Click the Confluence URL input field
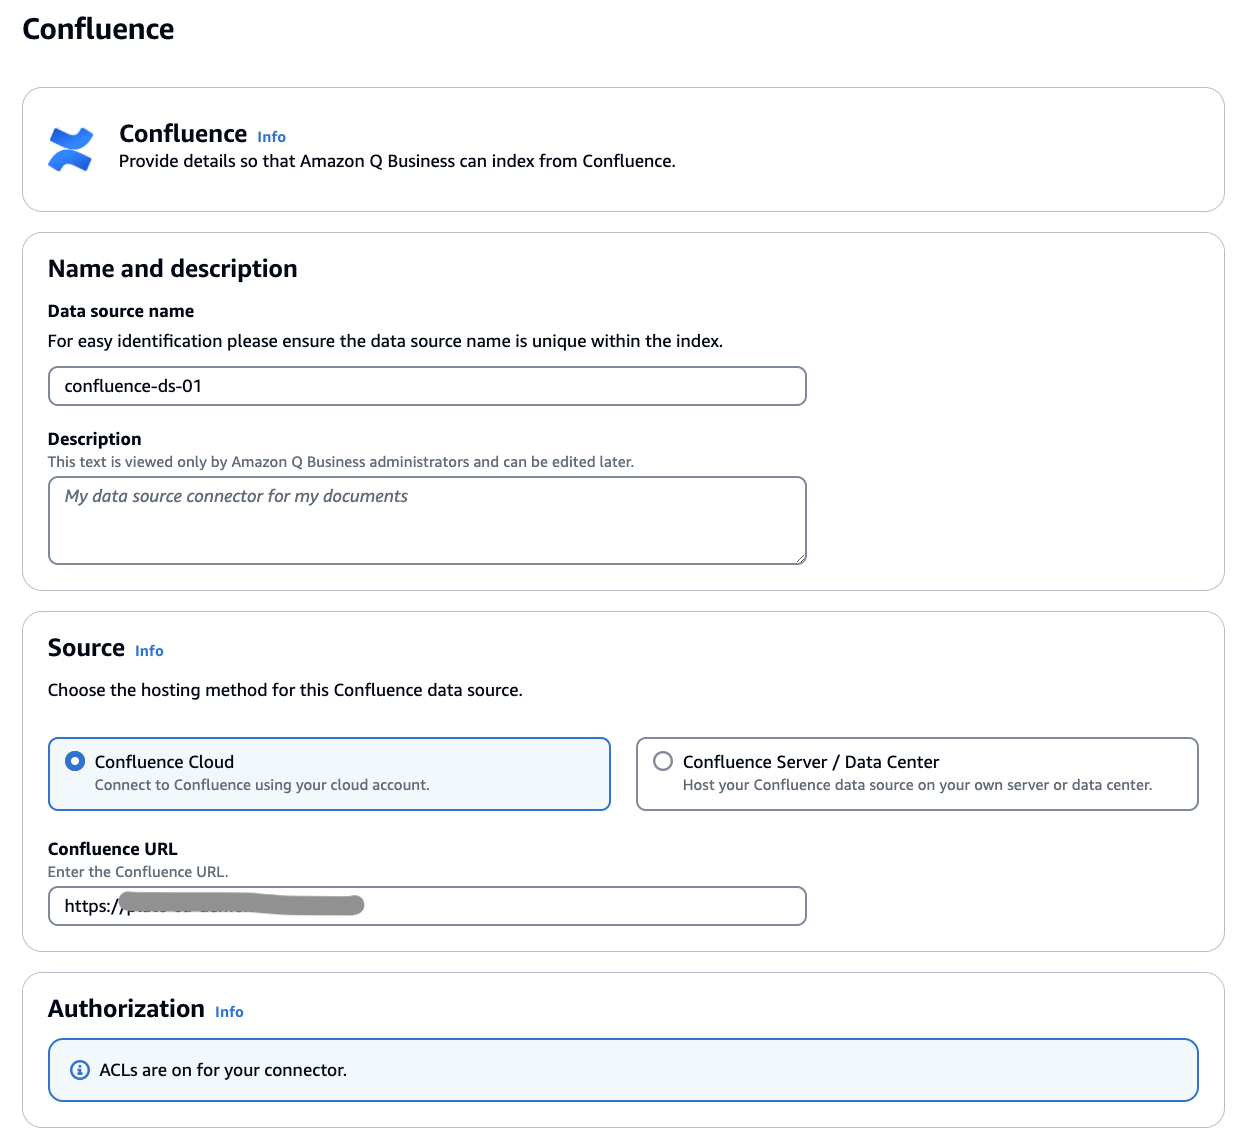The height and width of the screenshot is (1138, 1237). pyautogui.click(x=580, y=906)
